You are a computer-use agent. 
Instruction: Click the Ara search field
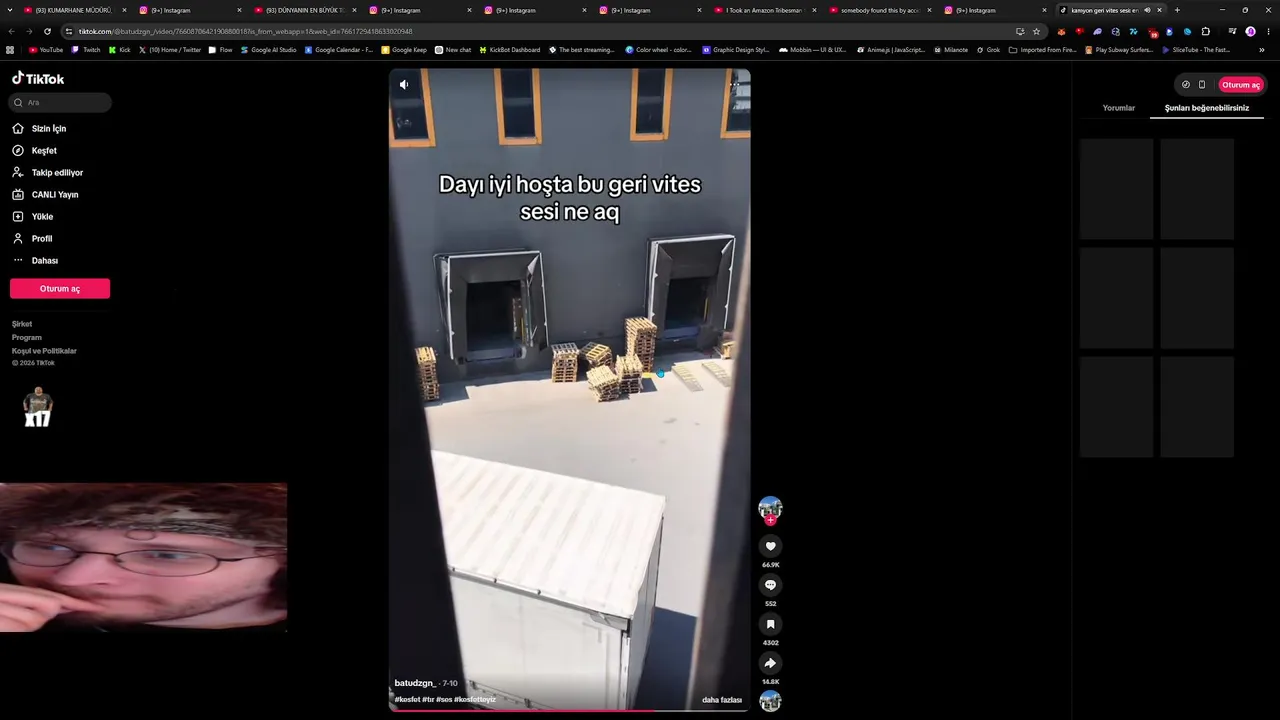click(60, 102)
